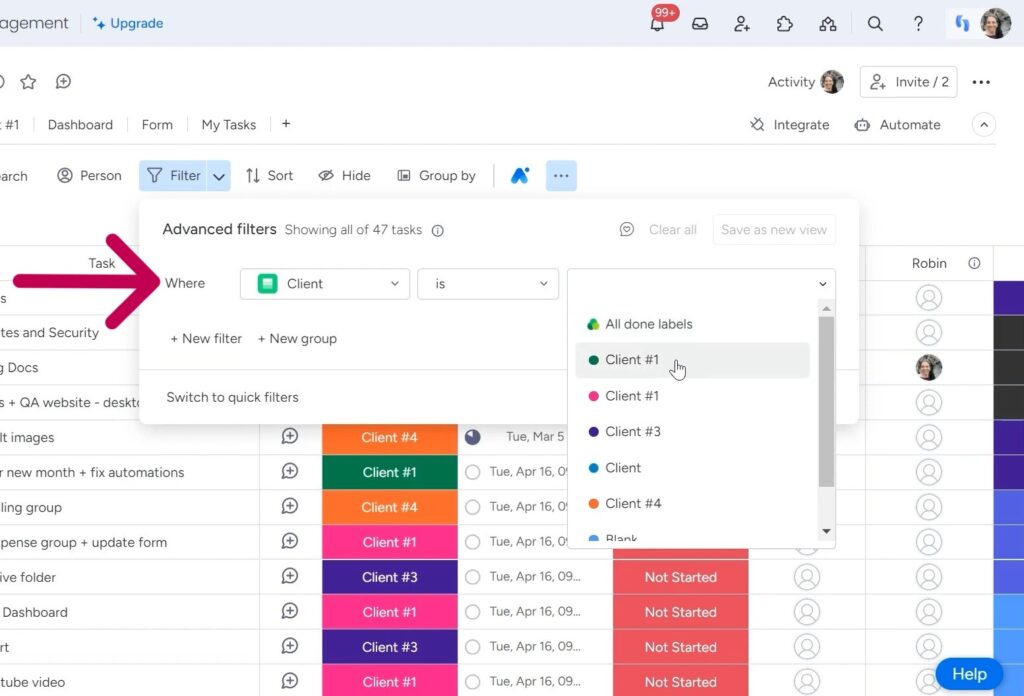Switch to the Form tab
The width and height of the screenshot is (1024, 696).
coord(157,124)
